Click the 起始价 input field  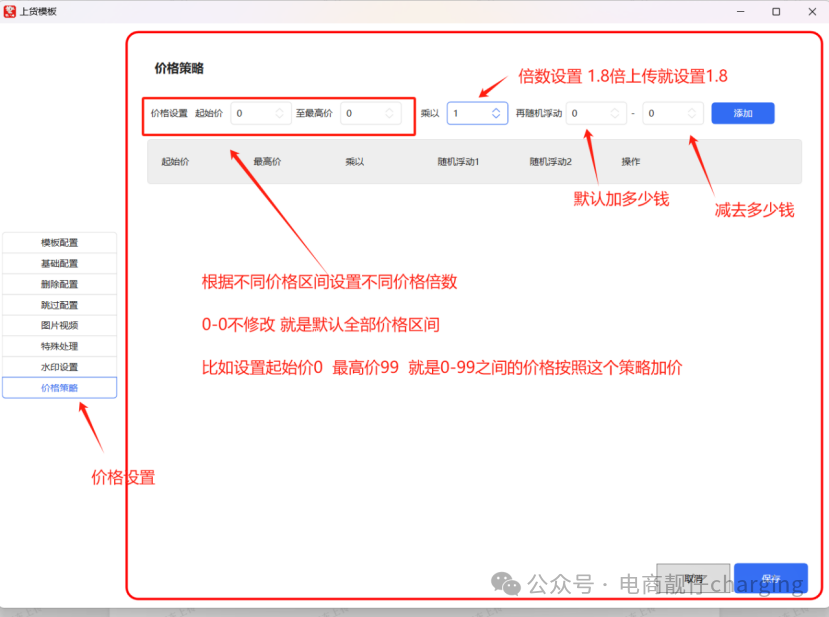tap(256, 113)
